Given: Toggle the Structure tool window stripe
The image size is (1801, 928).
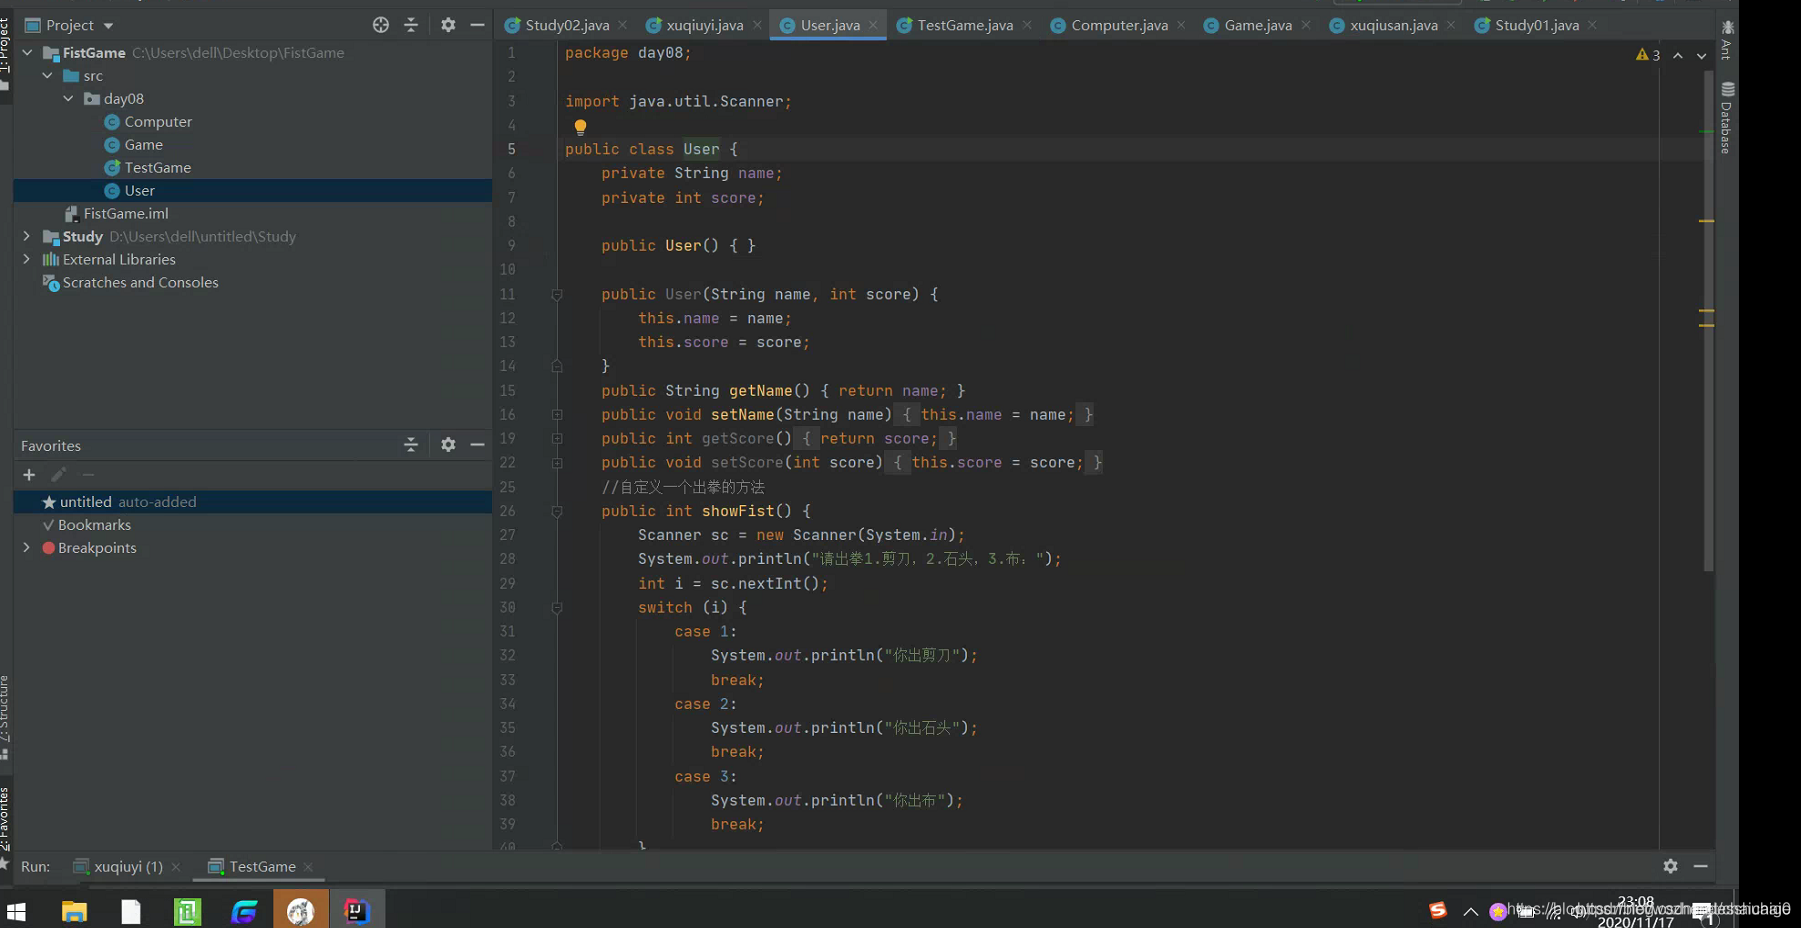Looking at the screenshot, I should click(5, 716).
